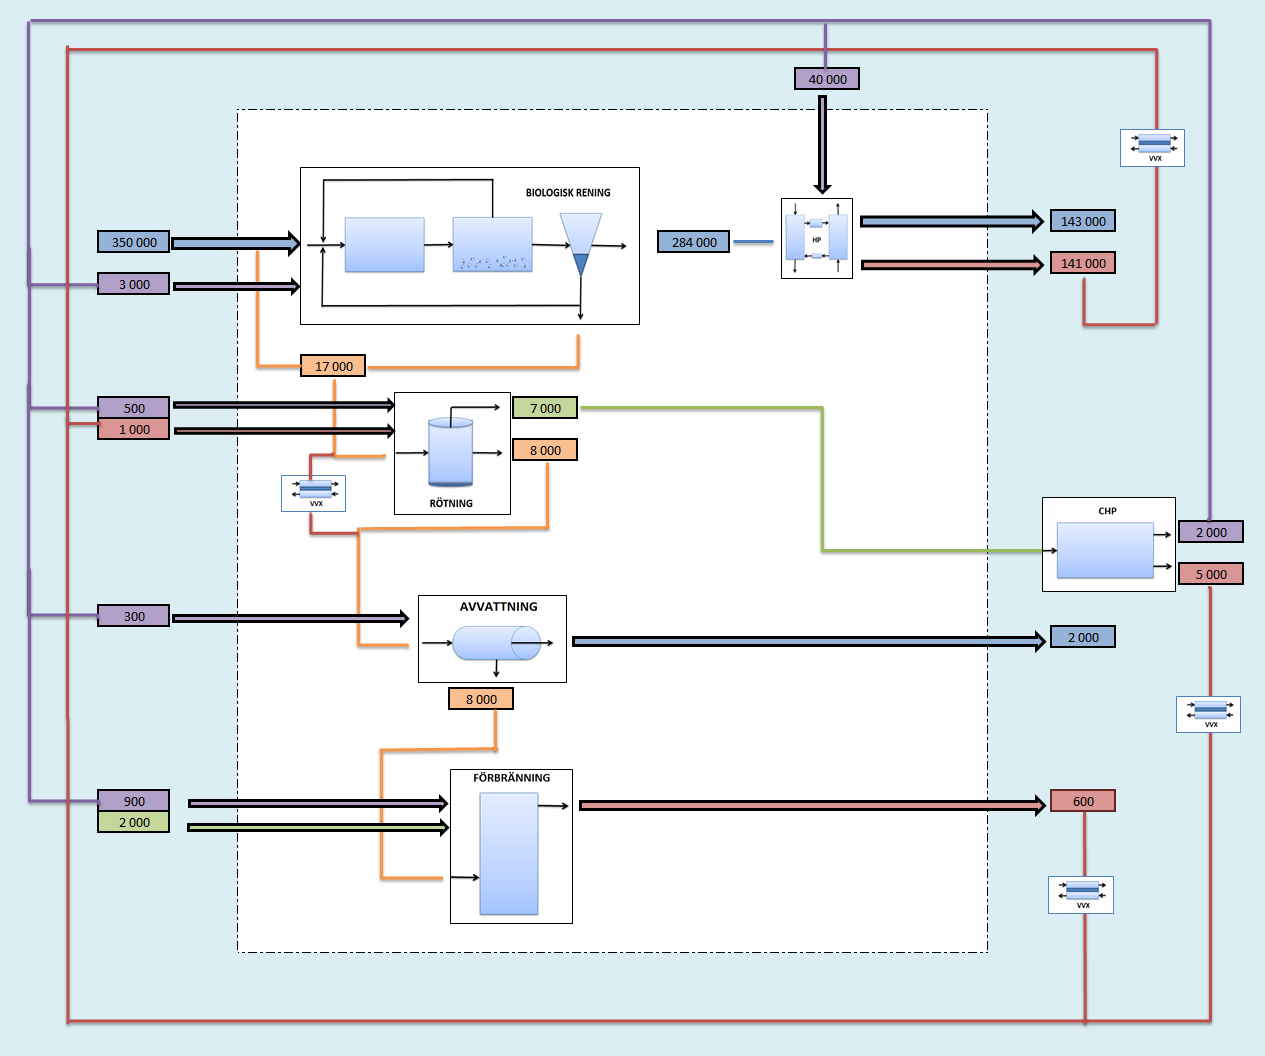
Task: Select the VVX heat exchanger near Rötning
Action: click(x=313, y=493)
